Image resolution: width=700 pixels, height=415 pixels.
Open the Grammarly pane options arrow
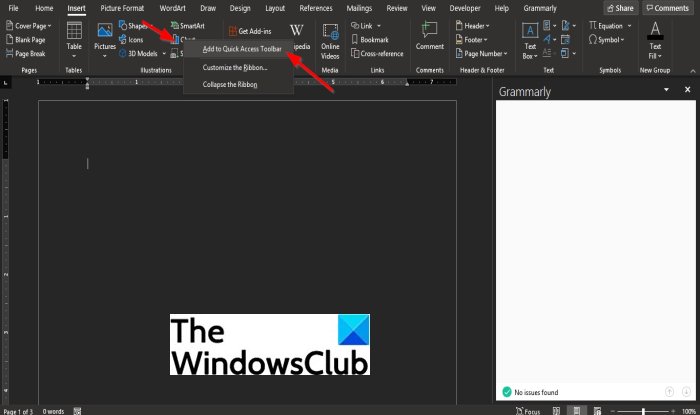point(666,90)
